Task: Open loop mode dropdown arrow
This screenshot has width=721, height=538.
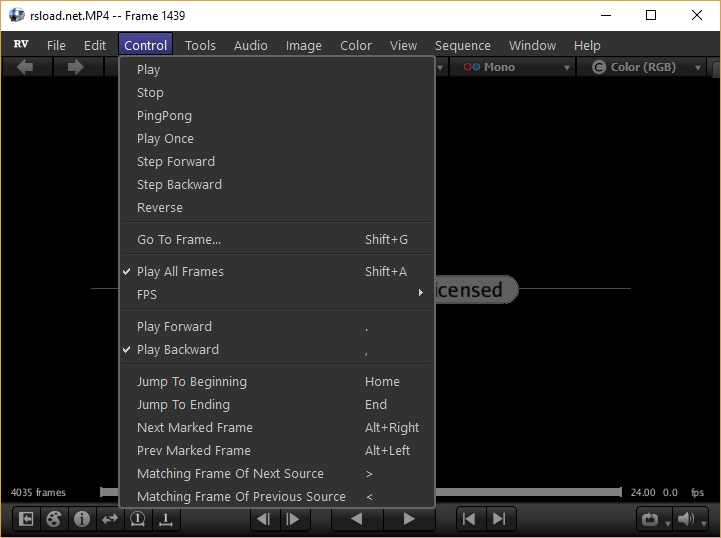Action: point(668,523)
